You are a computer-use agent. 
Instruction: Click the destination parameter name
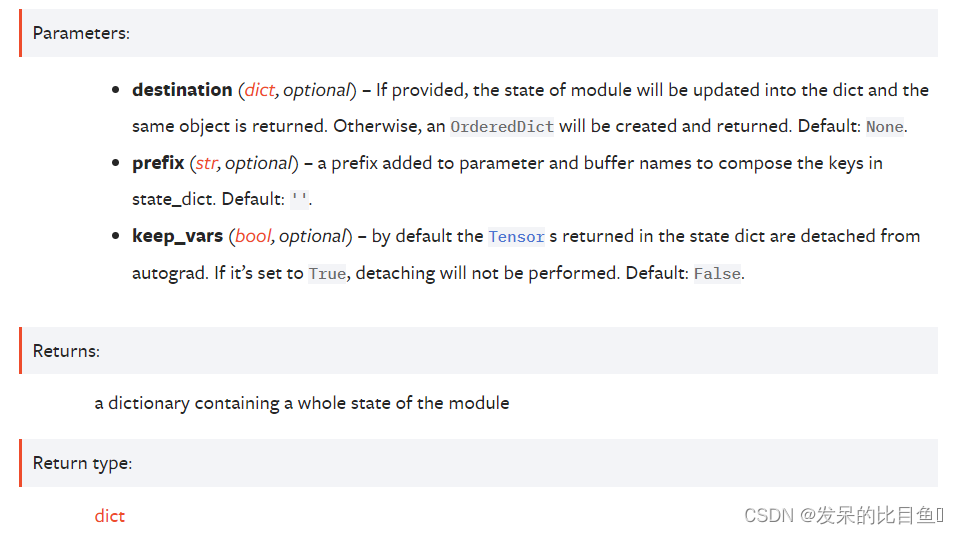tap(182, 90)
